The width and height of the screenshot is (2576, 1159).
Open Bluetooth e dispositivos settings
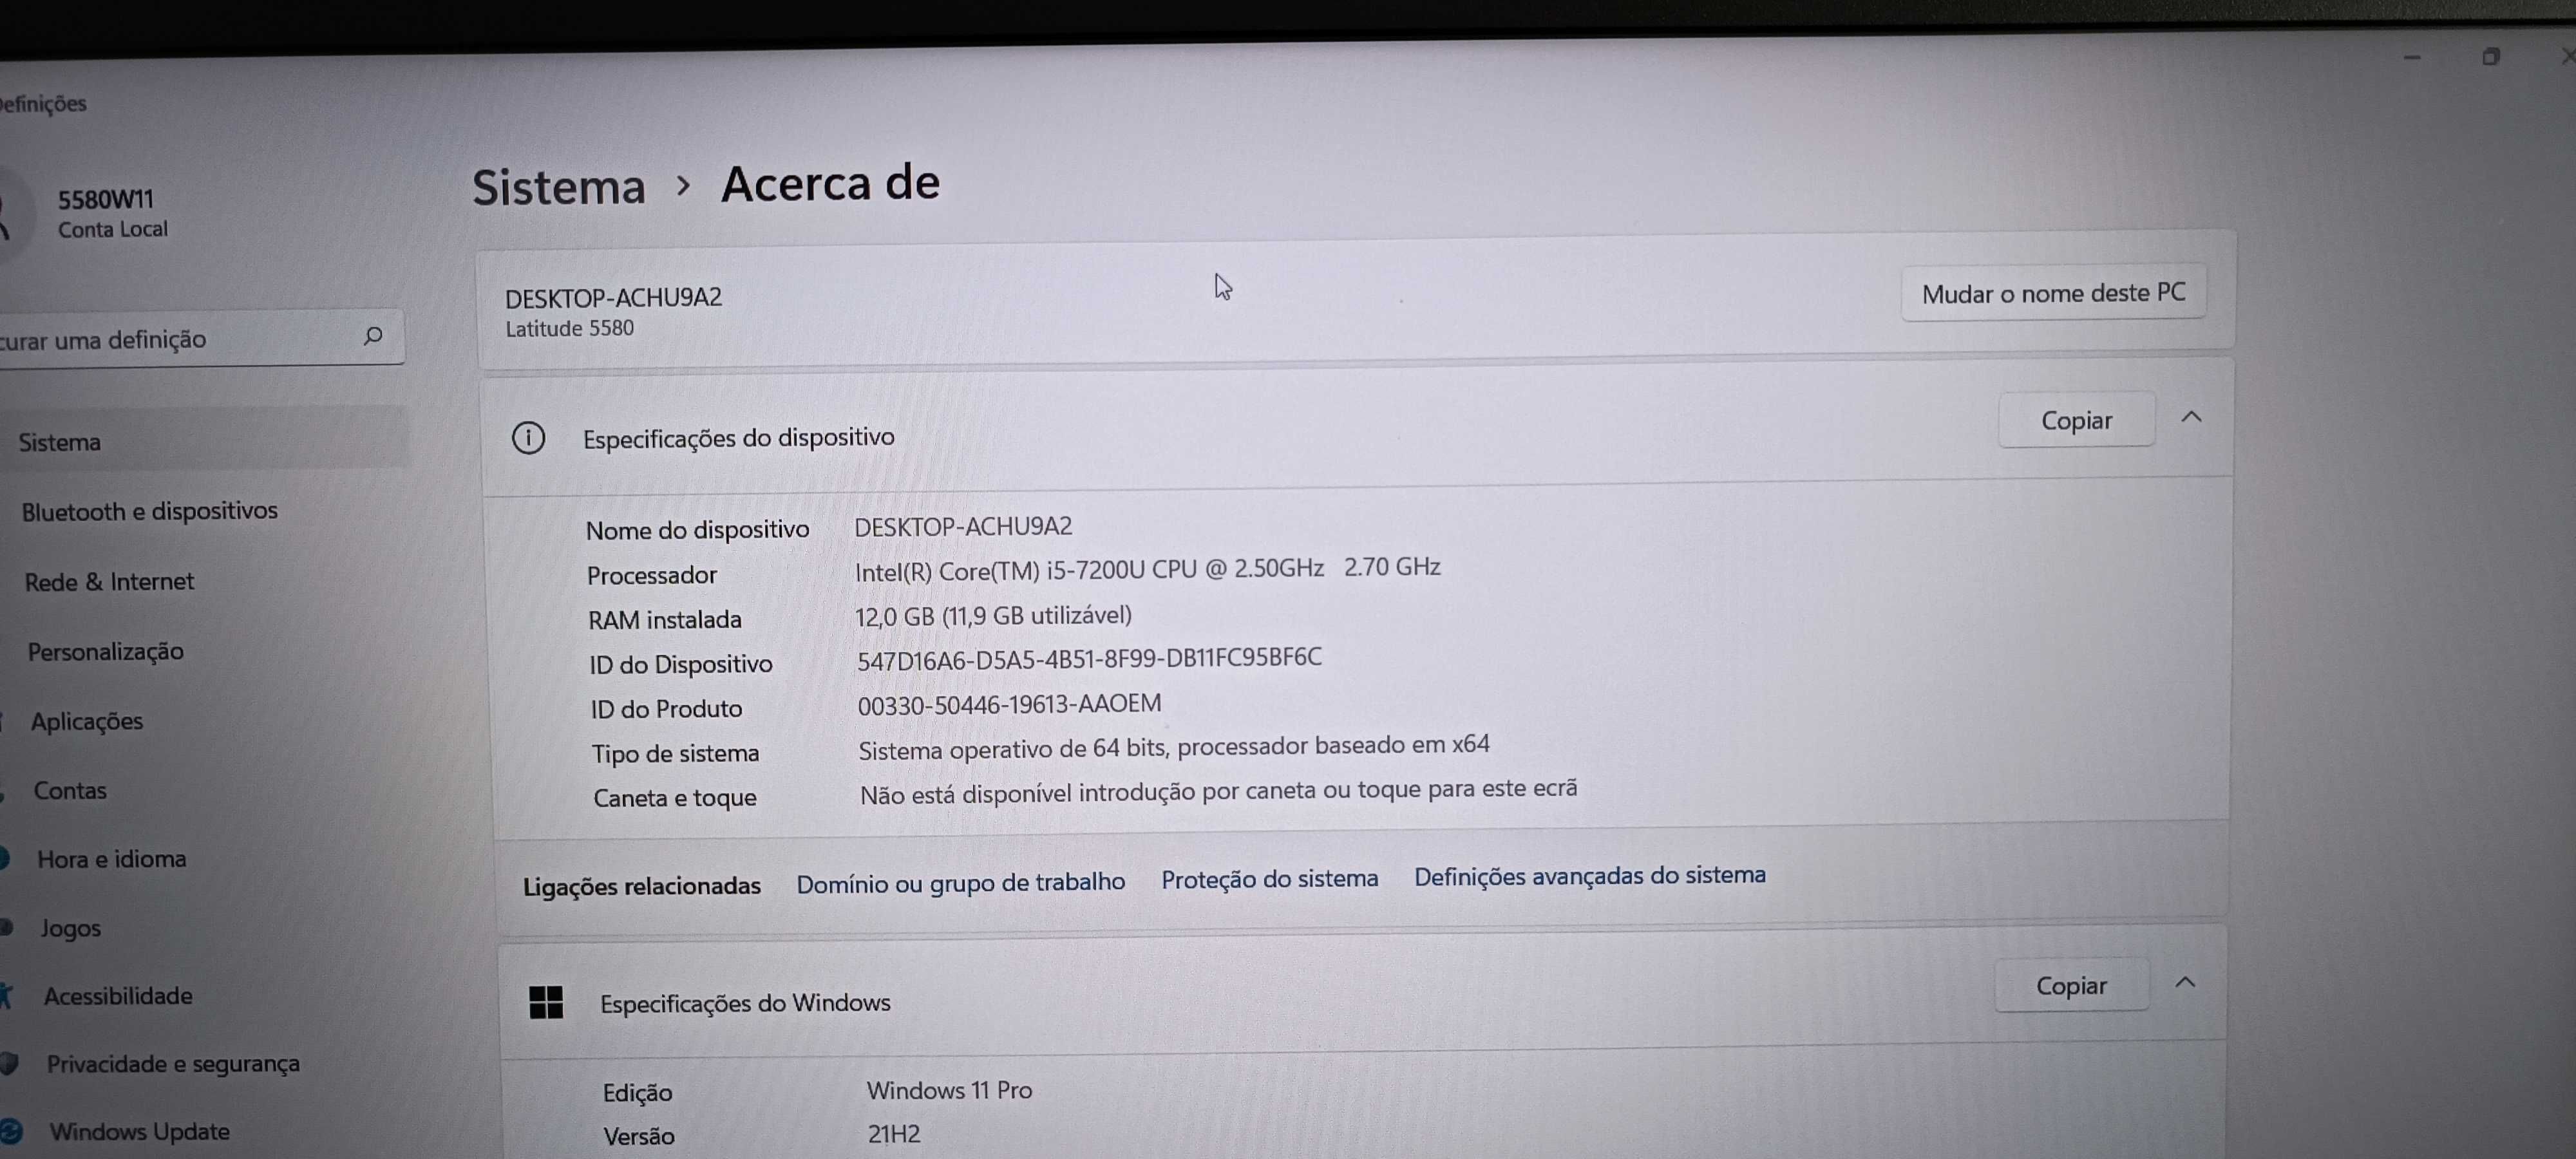click(150, 511)
